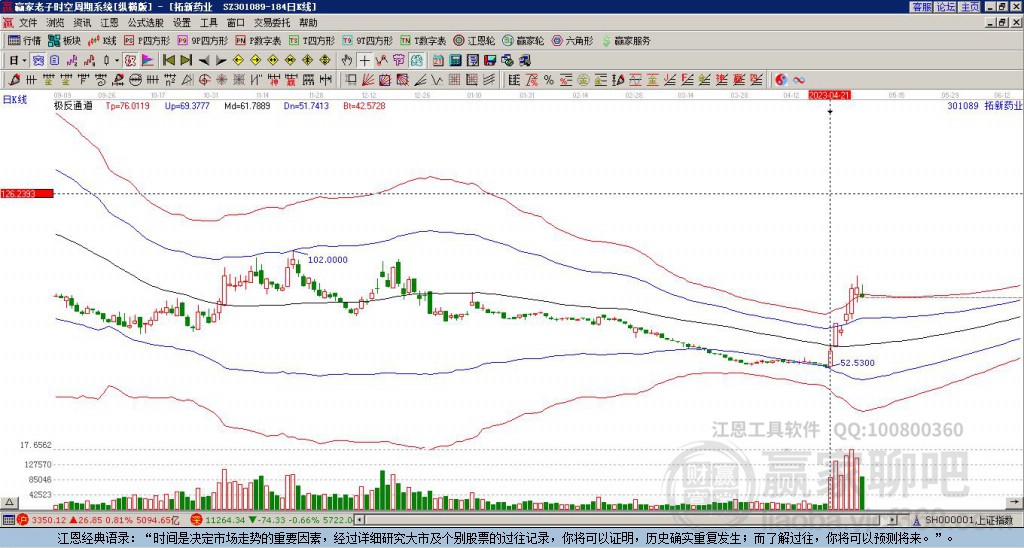Click the 极反通道 indicator name
Viewport: 1024px width, 548px height.
click(73, 105)
